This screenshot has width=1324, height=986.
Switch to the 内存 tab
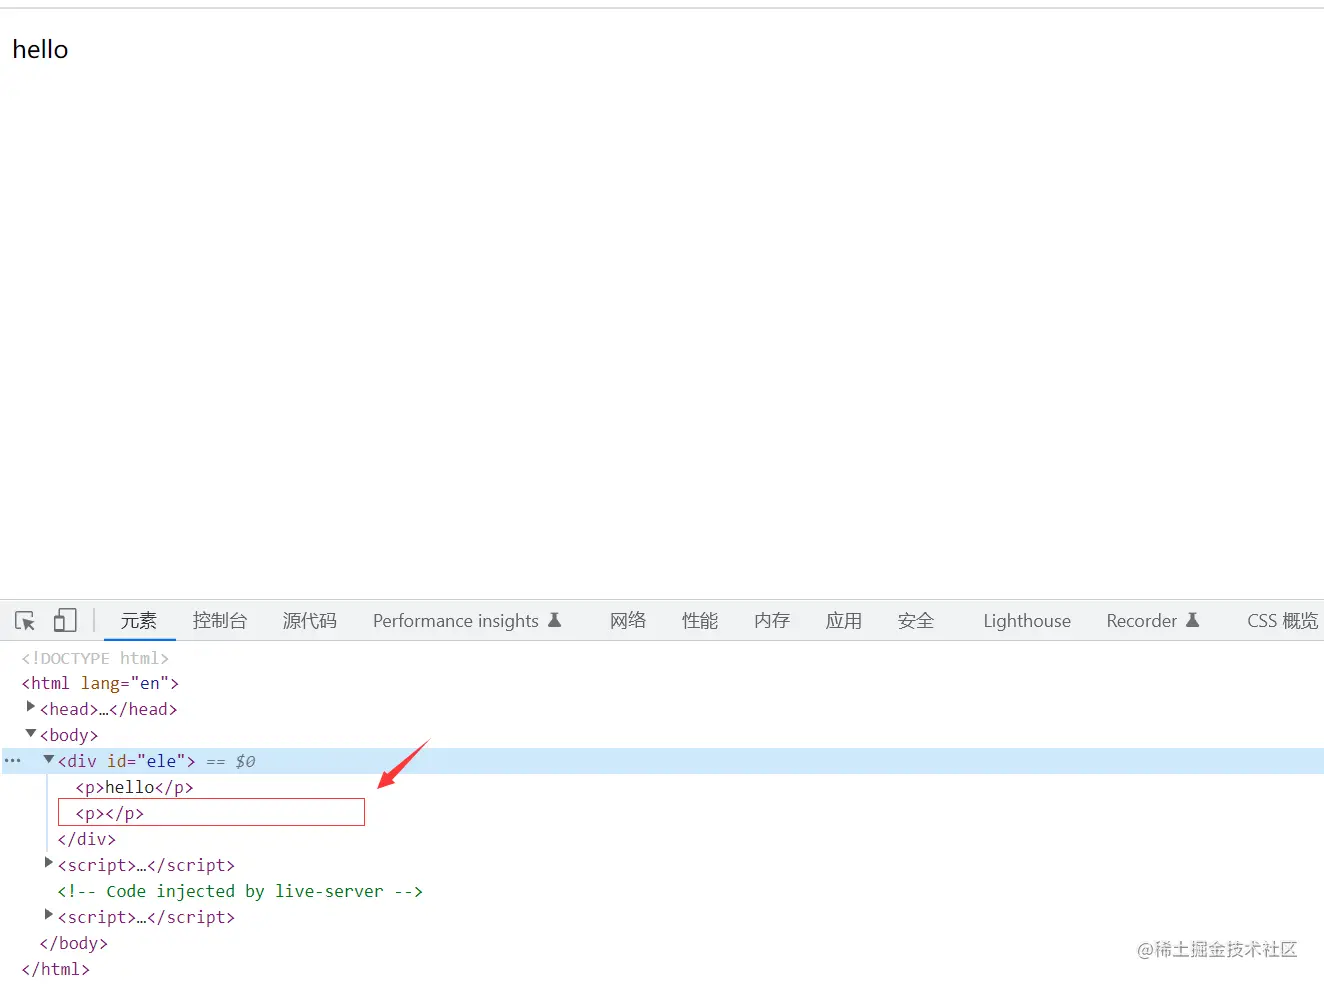point(772,621)
